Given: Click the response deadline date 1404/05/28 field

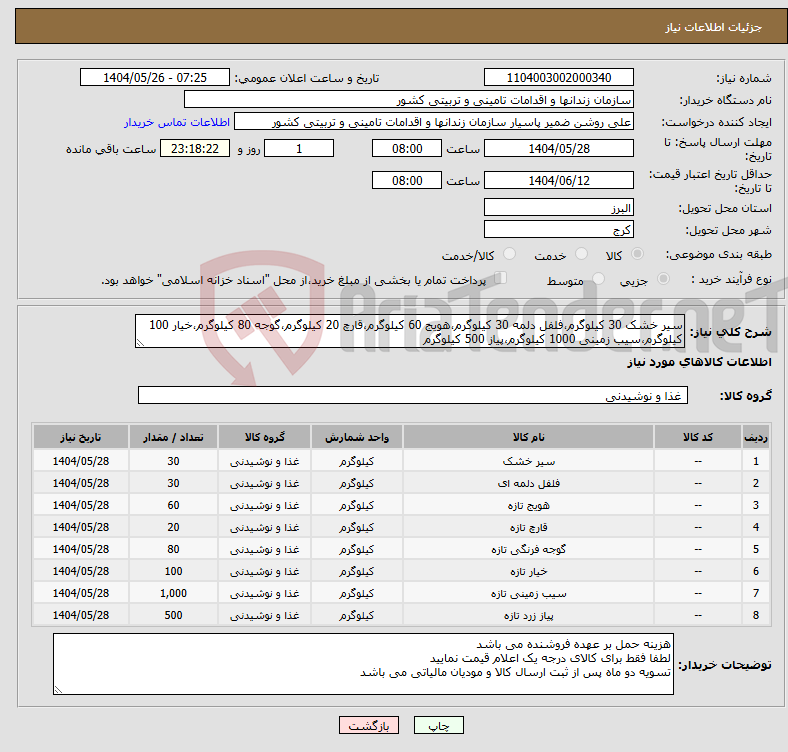Looking at the screenshot, I should click(558, 149).
